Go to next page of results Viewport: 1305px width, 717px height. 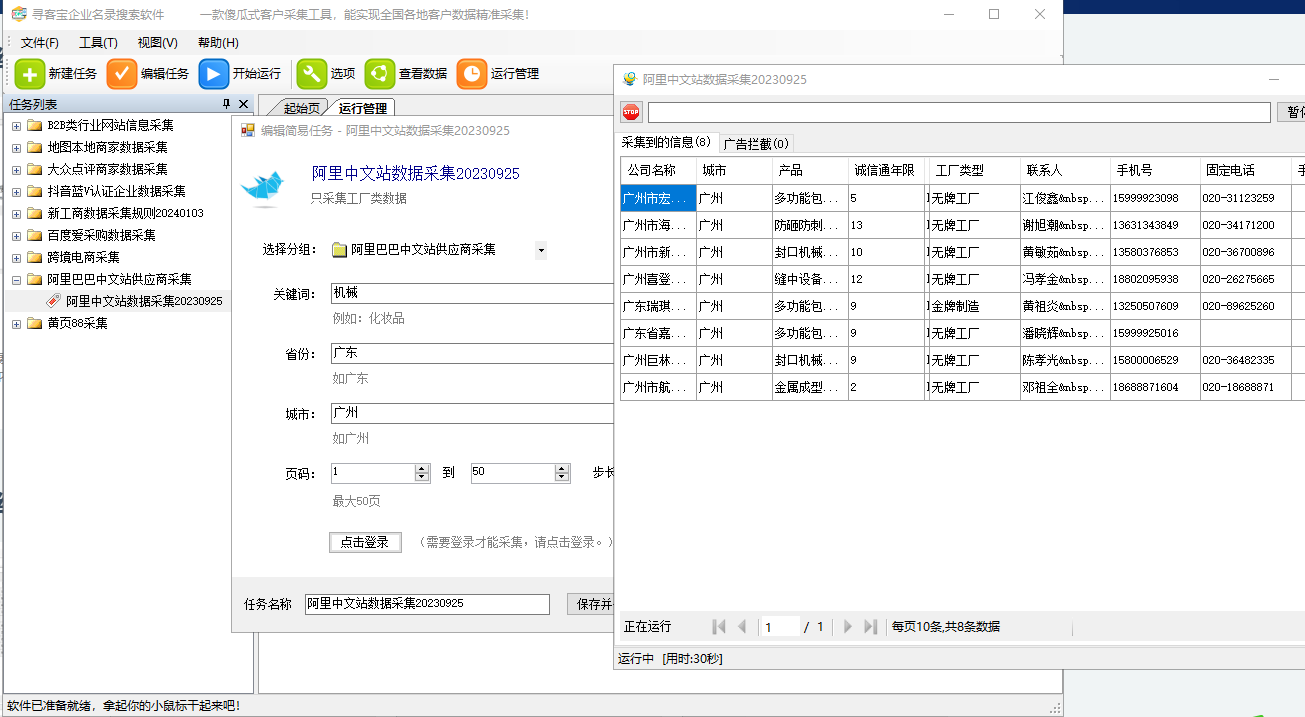[x=848, y=627]
